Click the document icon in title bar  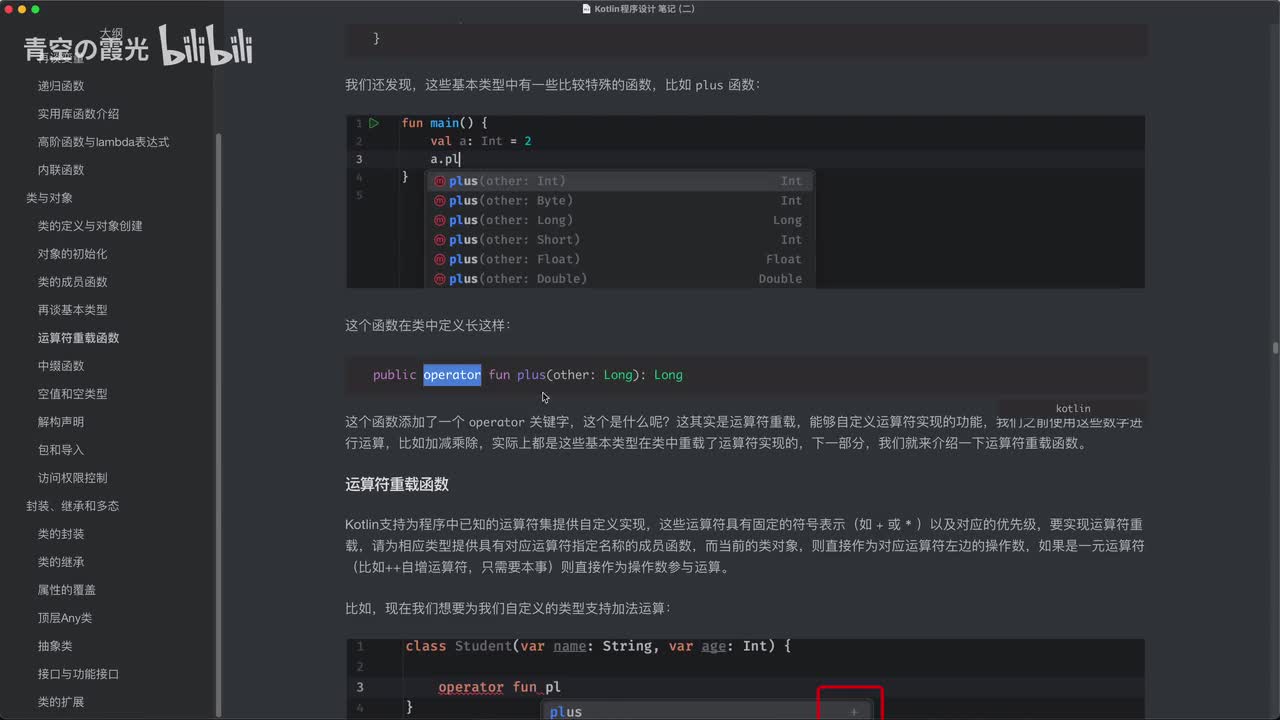tap(586, 9)
